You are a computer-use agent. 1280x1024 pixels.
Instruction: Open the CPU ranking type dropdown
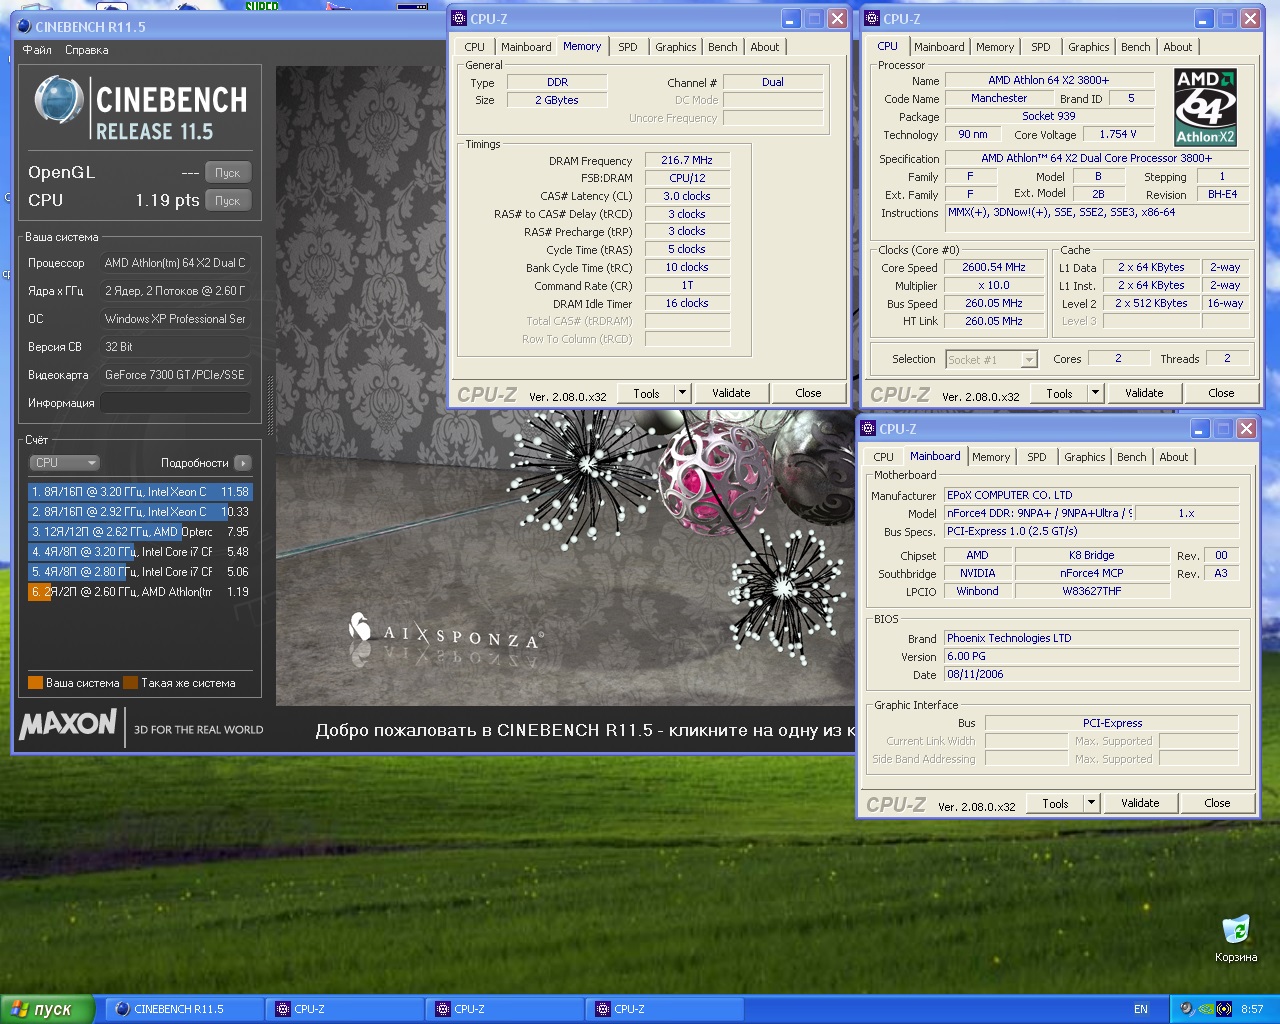click(x=64, y=463)
